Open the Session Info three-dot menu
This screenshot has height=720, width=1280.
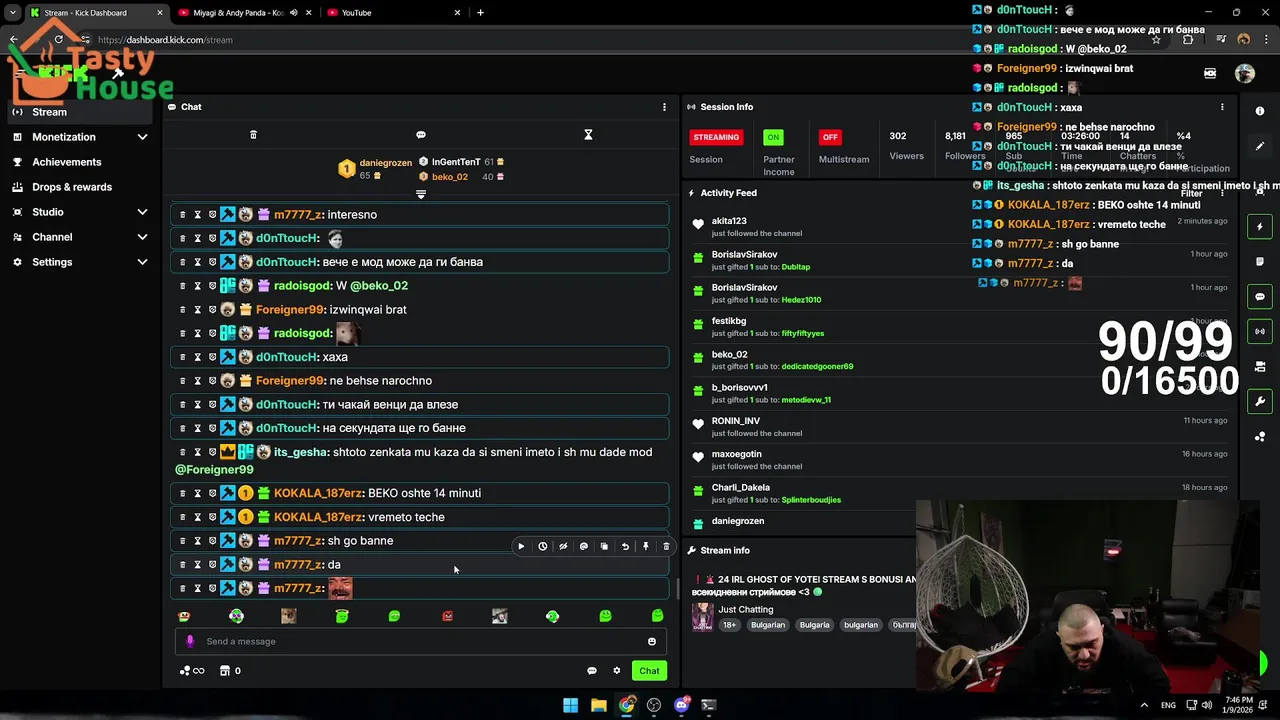click(x=1222, y=107)
